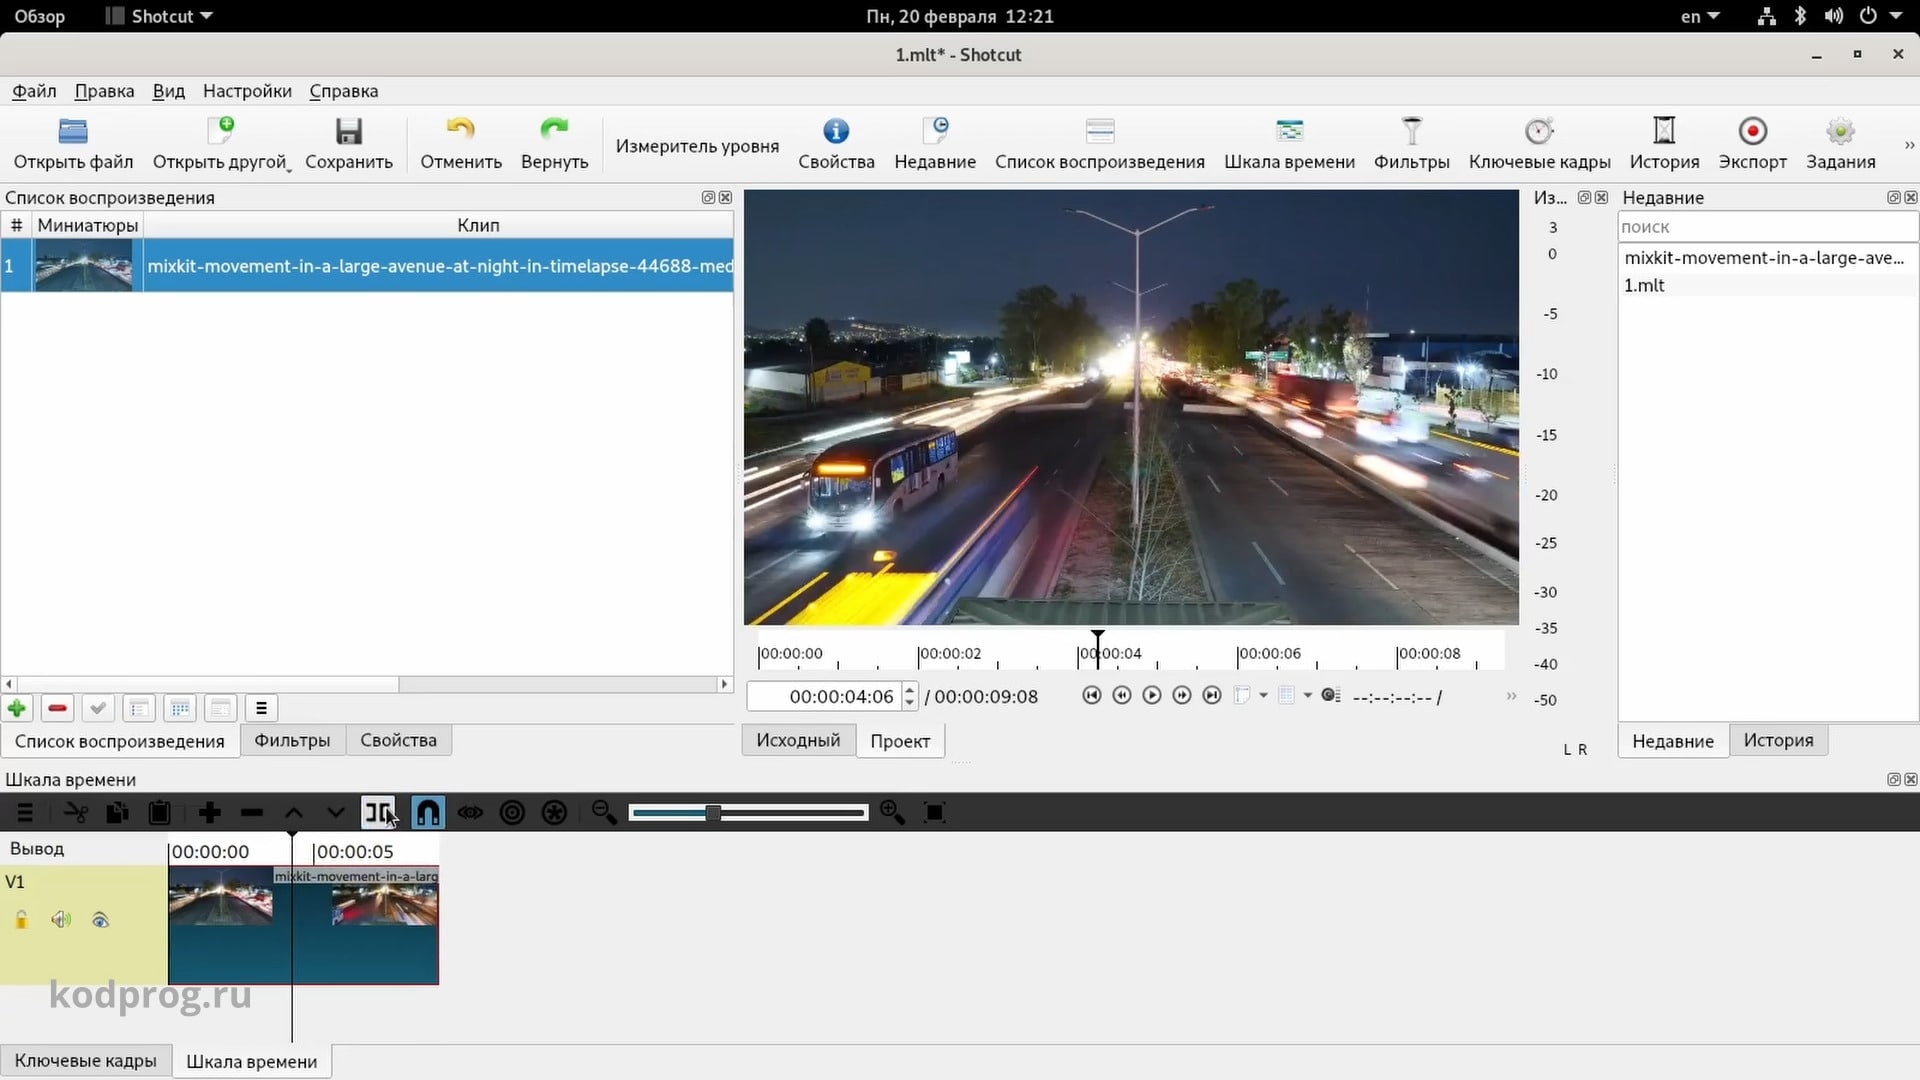Switch to the Фильтры tab below playlist
This screenshot has height=1080, width=1920.
click(x=292, y=740)
